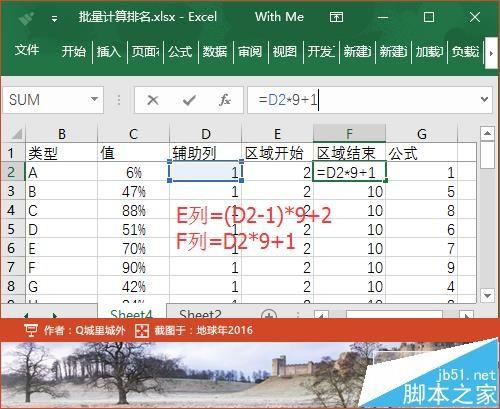Open the 视图 tab
This screenshot has width=500, height=409.
[285, 51]
